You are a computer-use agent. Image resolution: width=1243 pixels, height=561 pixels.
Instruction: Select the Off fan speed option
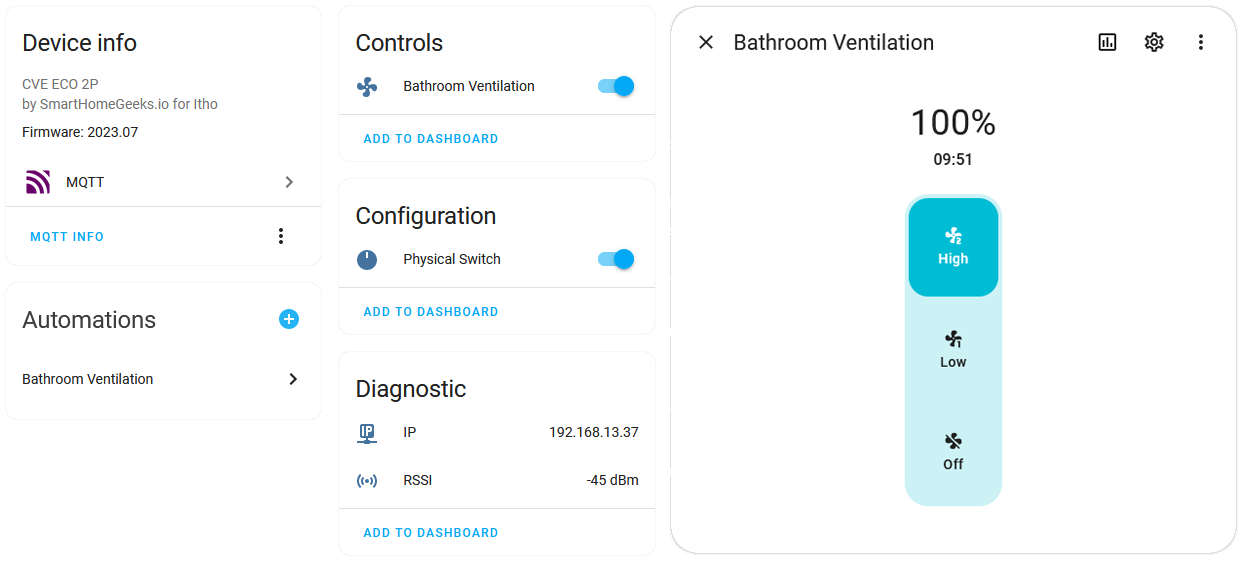coord(953,452)
